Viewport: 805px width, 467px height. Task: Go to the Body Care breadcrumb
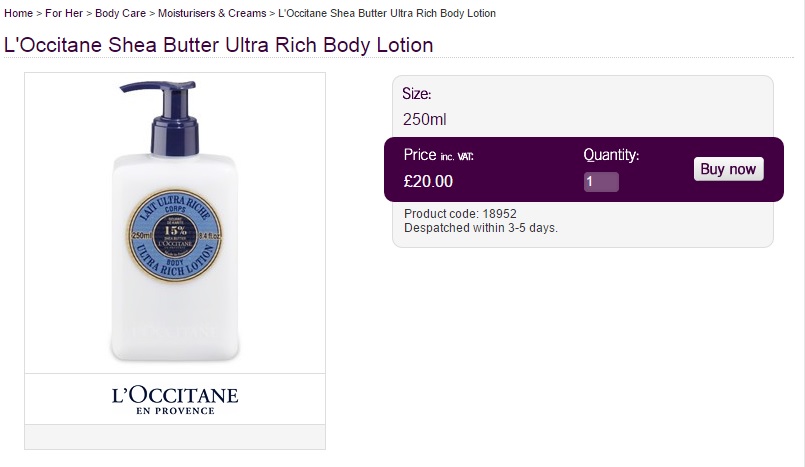122,14
